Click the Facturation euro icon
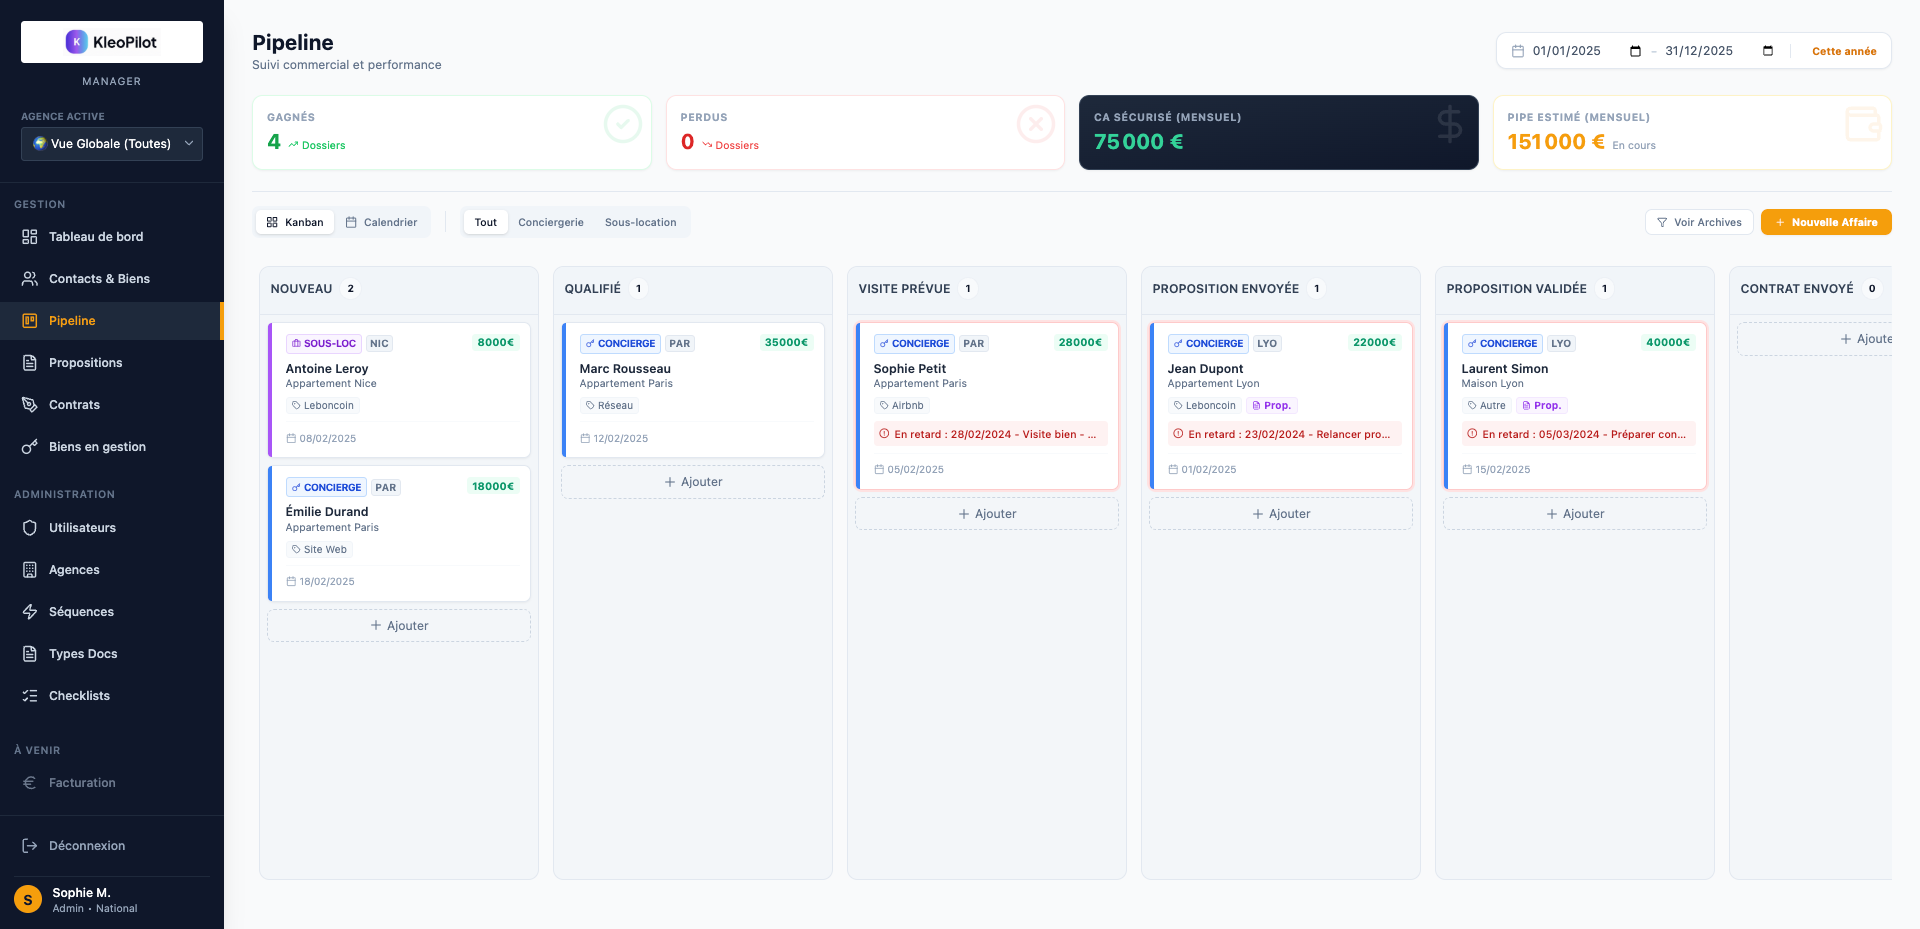 (28, 783)
